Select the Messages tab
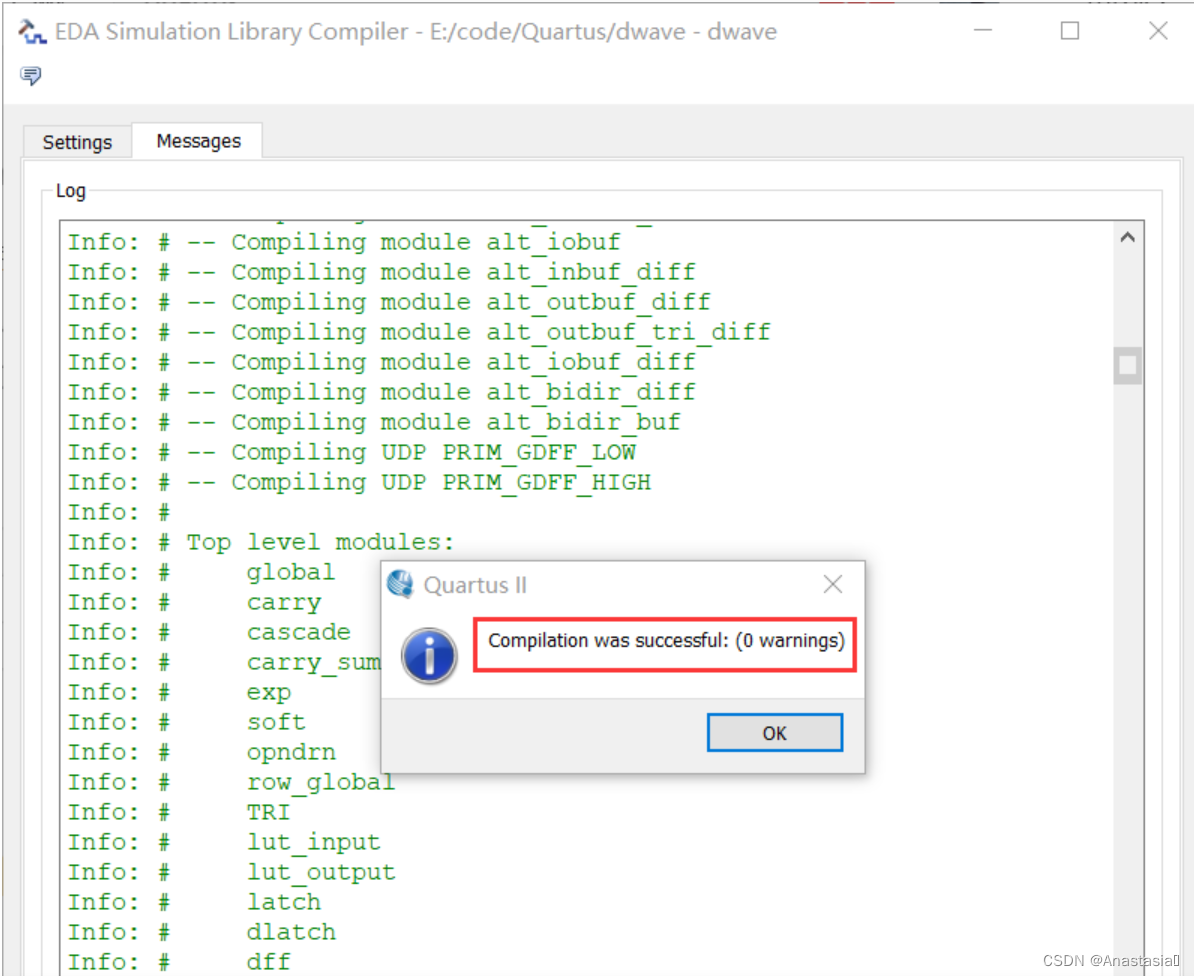Viewport: 1194px width, 976px height. coord(198,141)
